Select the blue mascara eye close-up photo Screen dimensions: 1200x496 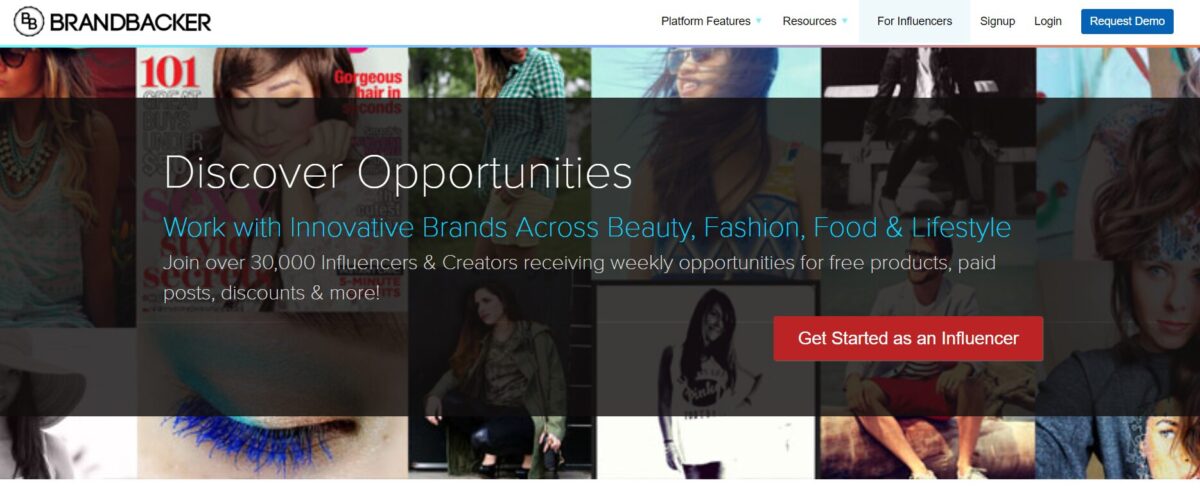pyautogui.click(x=272, y=396)
